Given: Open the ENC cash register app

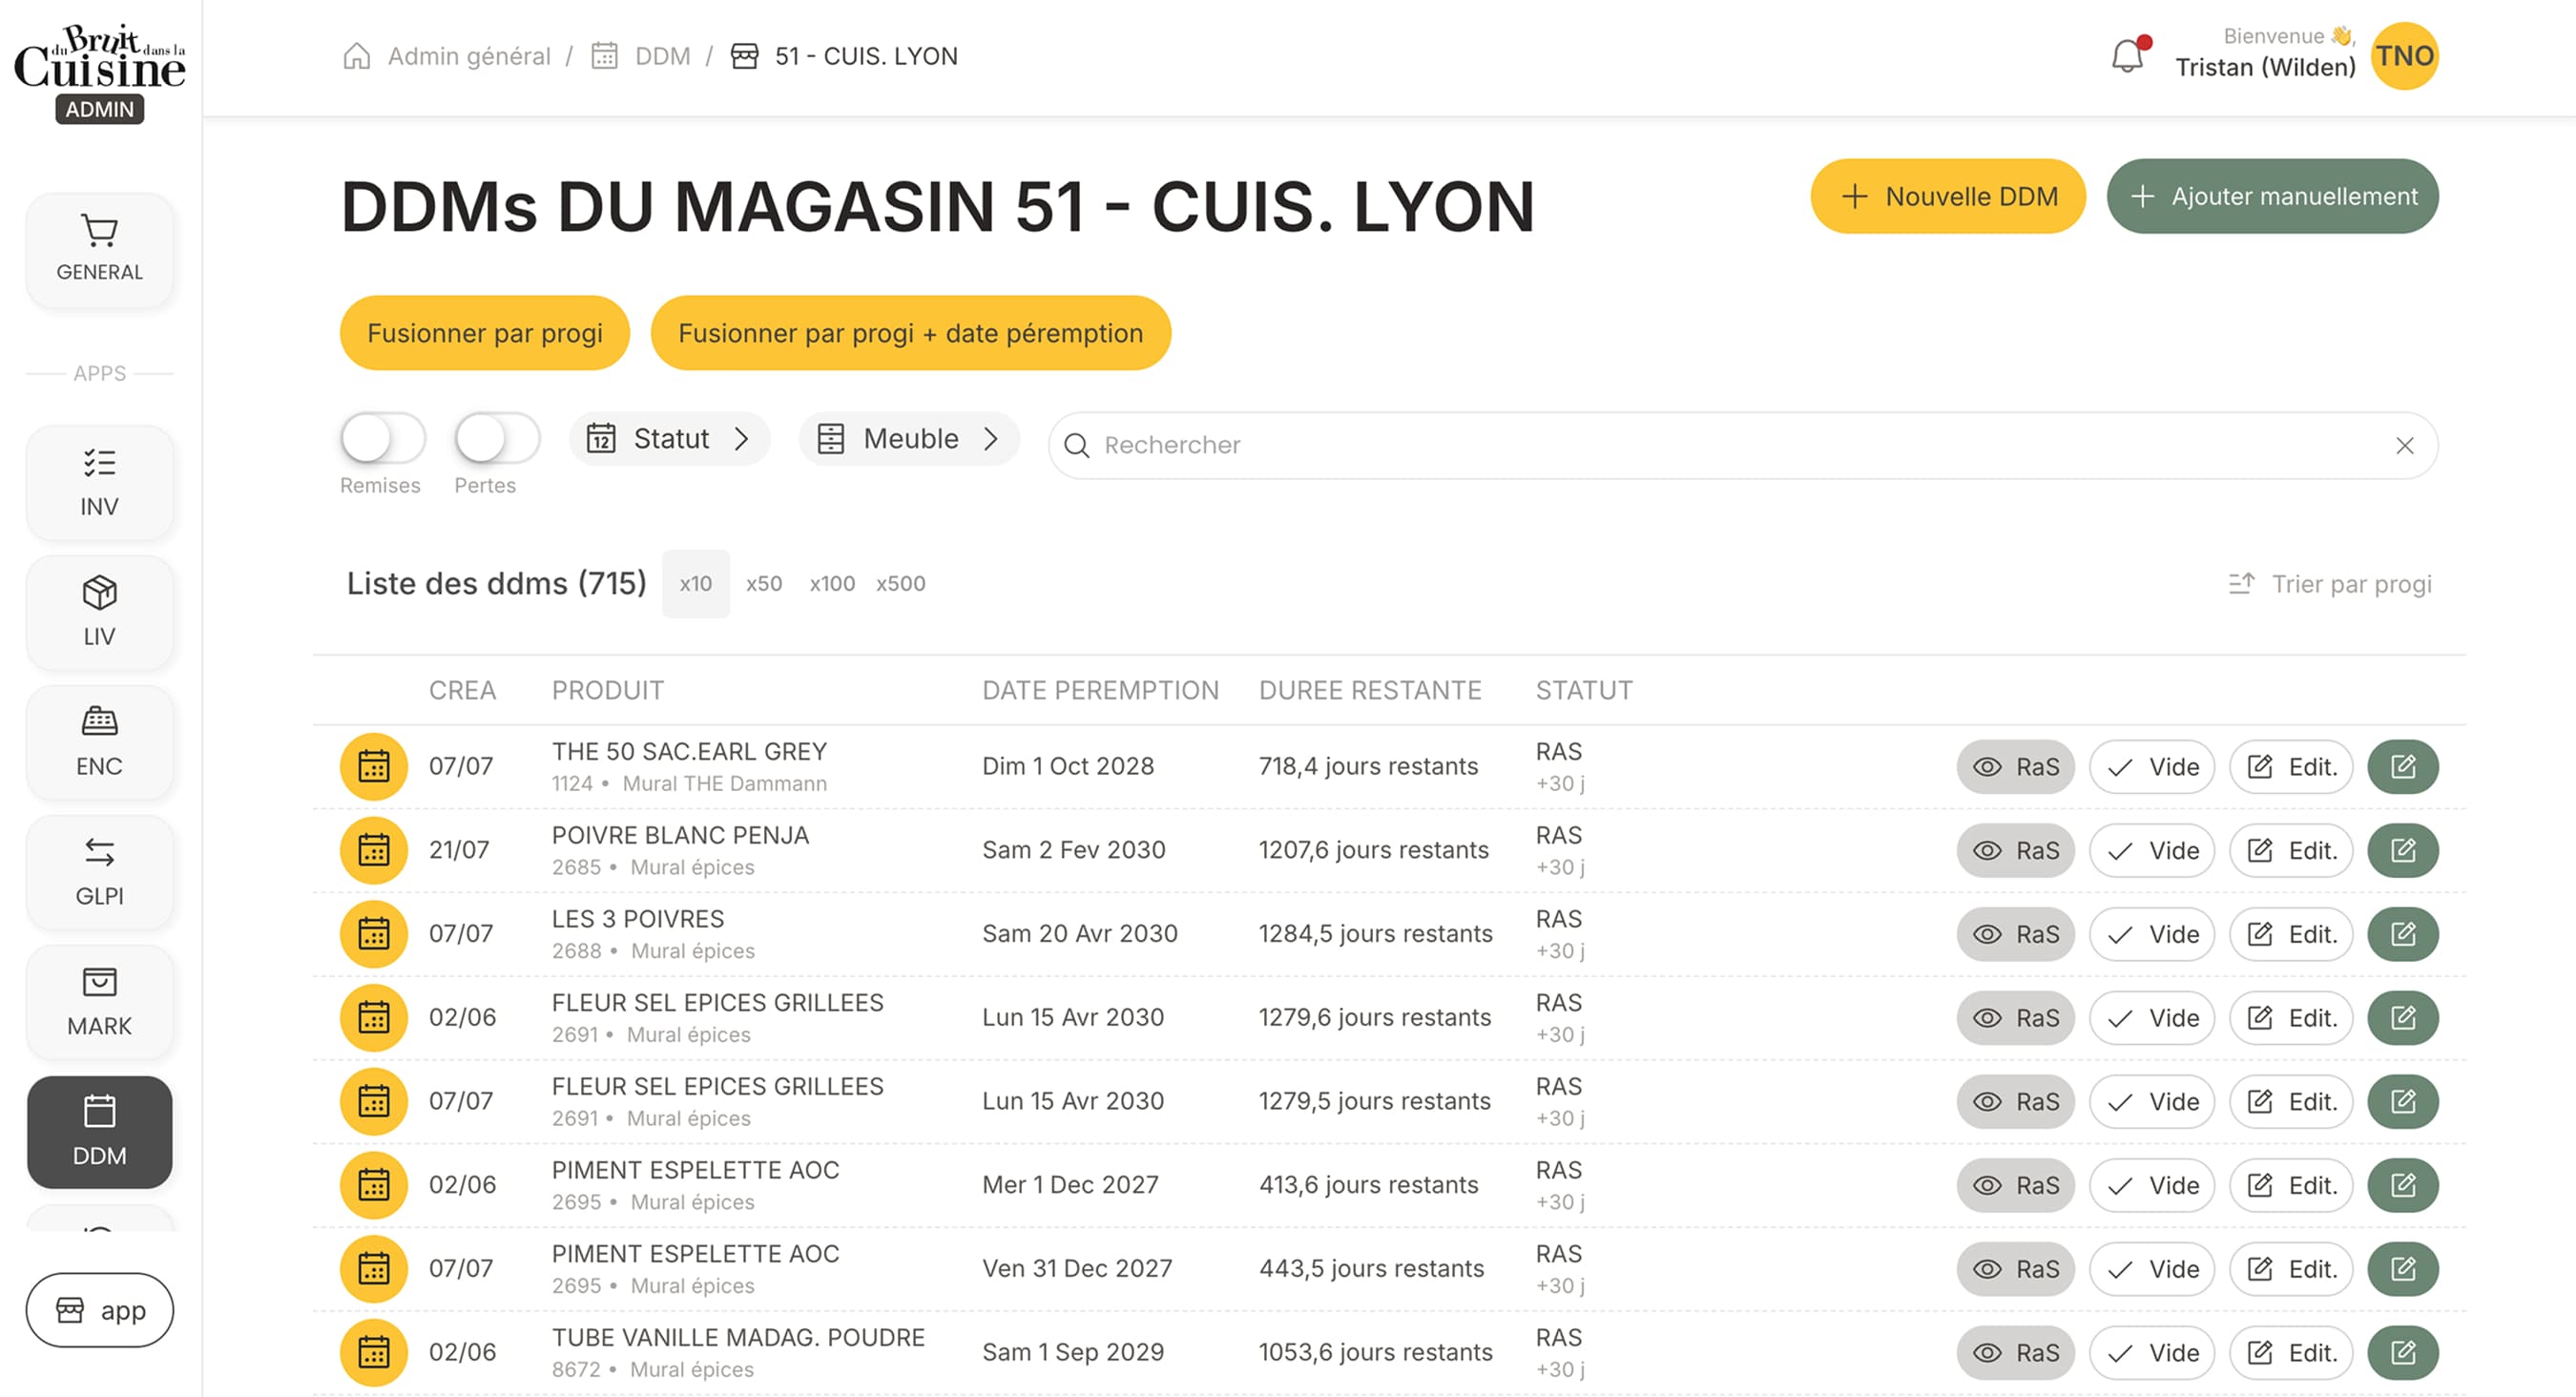Looking at the screenshot, I should click(x=99, y=743).
